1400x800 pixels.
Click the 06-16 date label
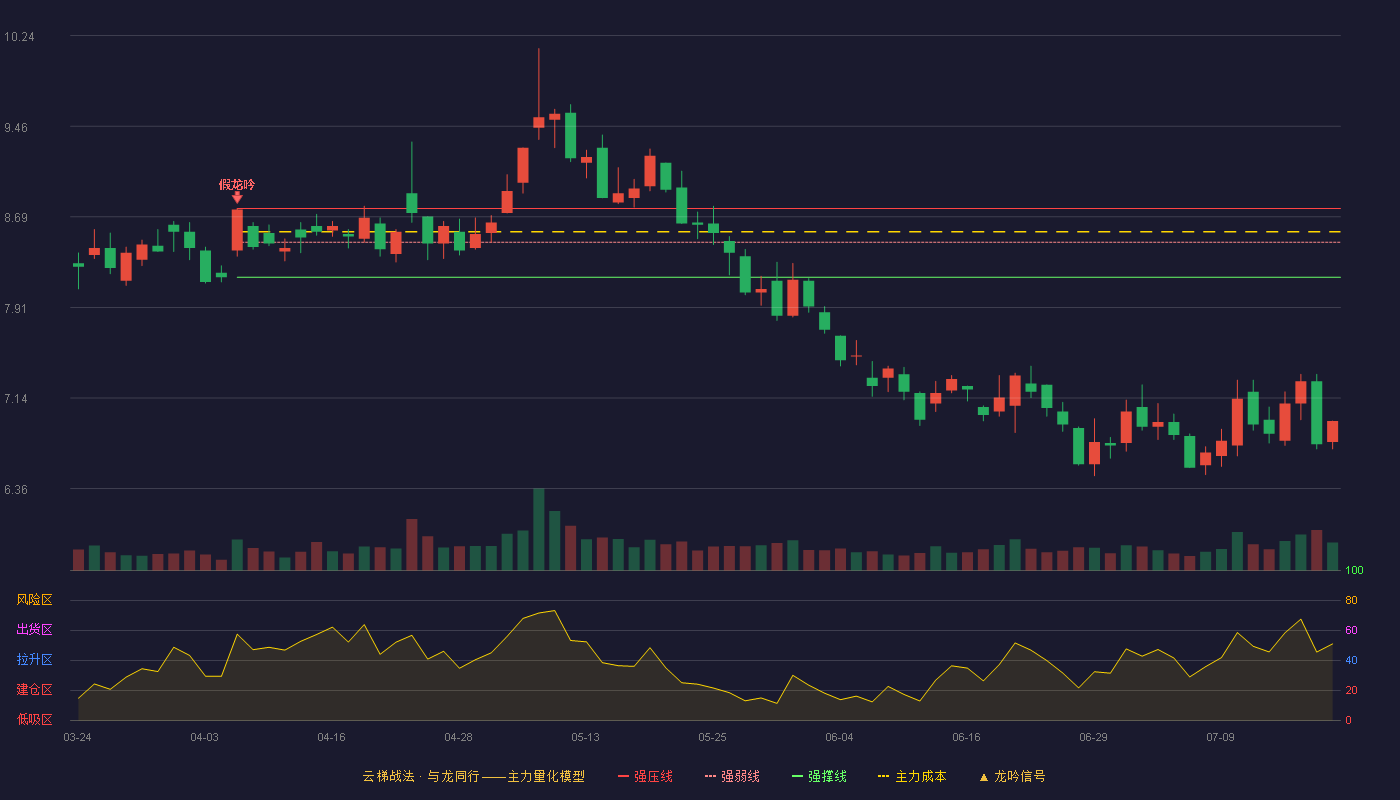[x=966, y=737]
